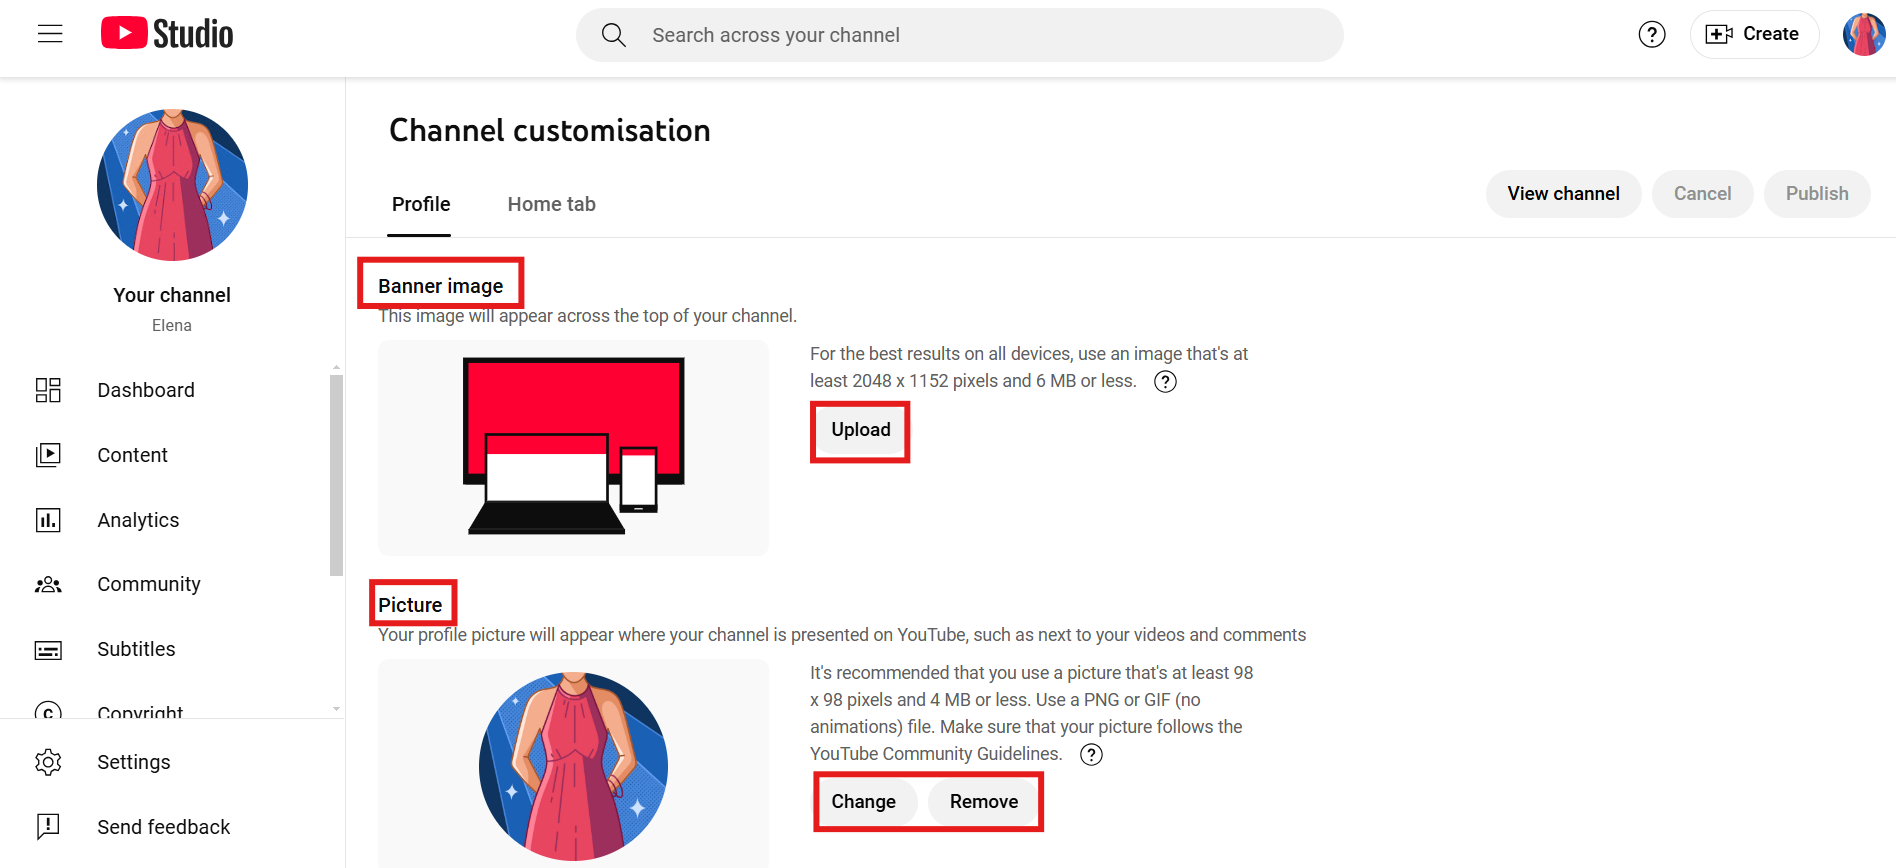Open Settings gear in sidebar
Image resolution: width=1896 pixels, height=868 pixels.
pos(133,762)
